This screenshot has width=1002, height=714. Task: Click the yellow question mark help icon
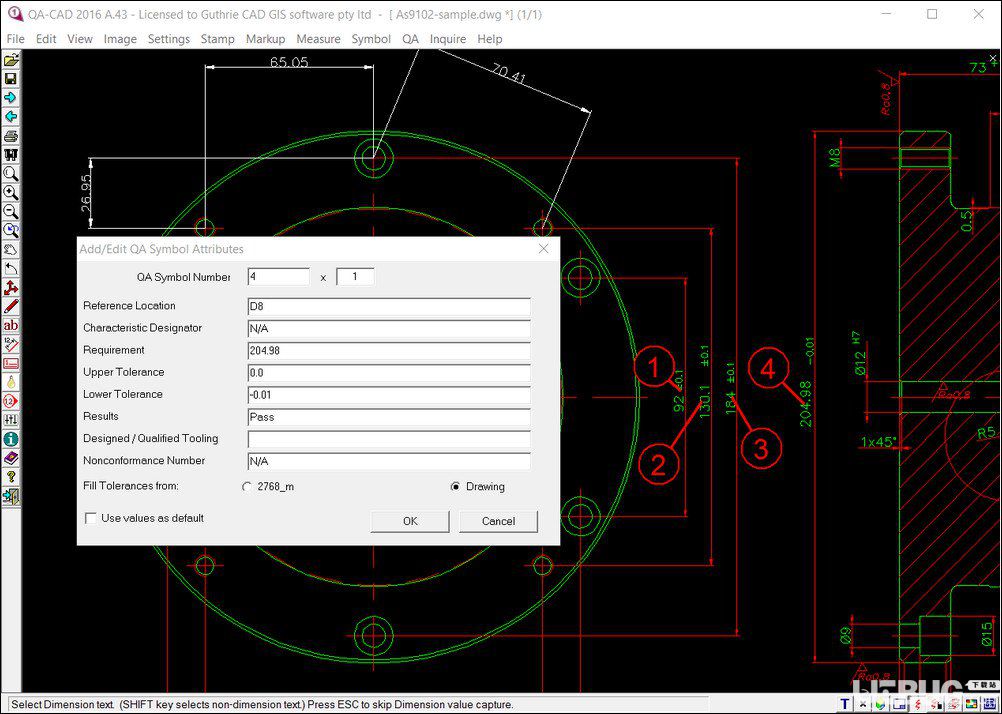[11, 477]
